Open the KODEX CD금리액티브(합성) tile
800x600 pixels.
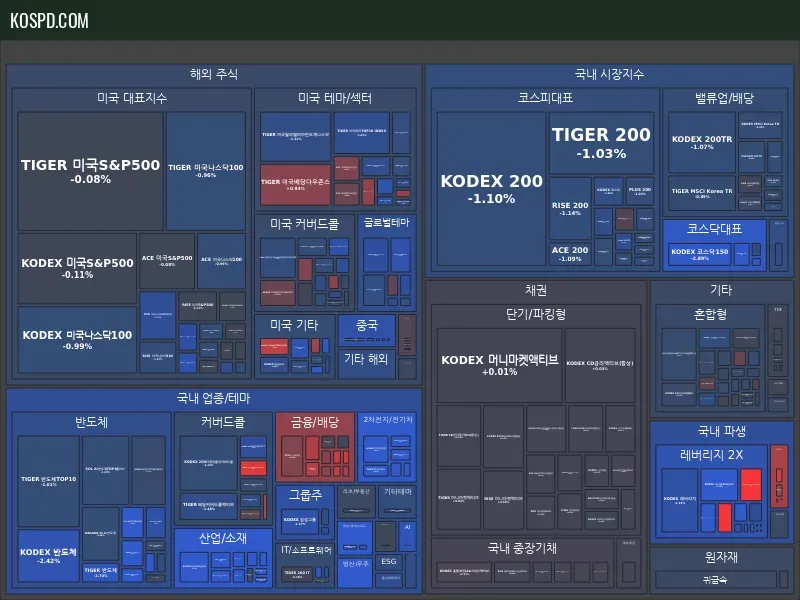[600, 365]
